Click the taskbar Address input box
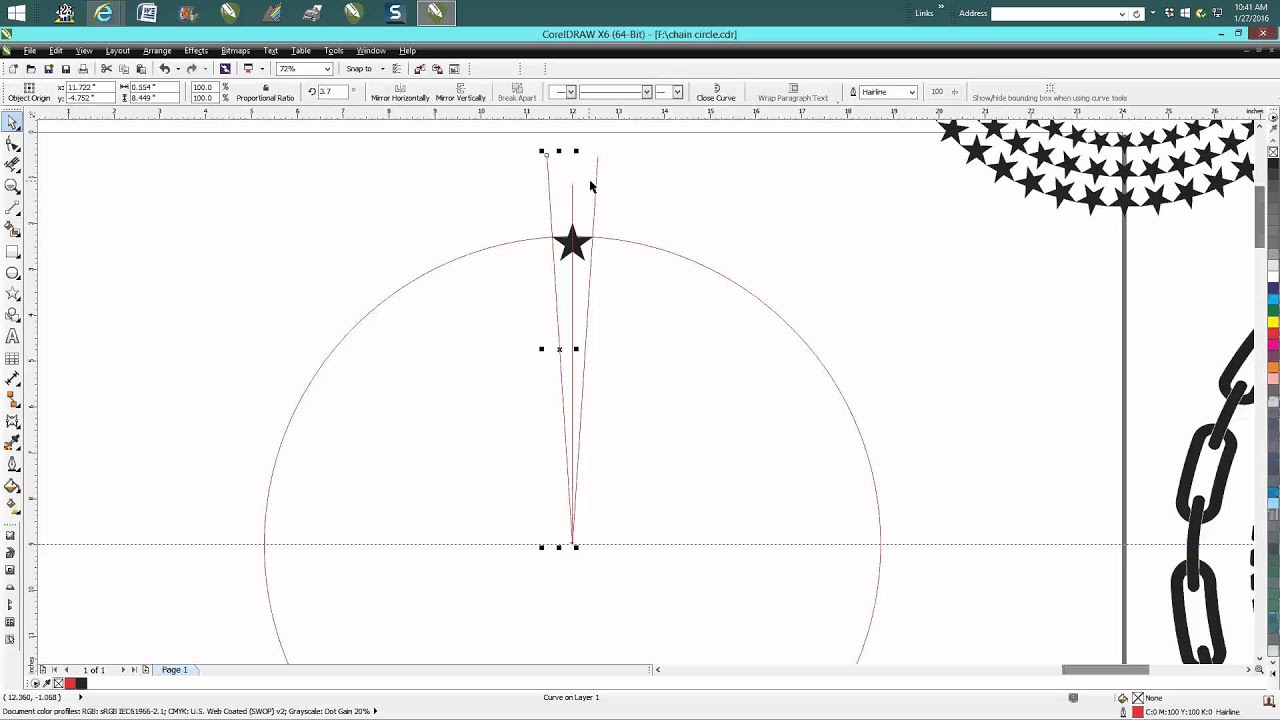 (x=1059, y=13)
